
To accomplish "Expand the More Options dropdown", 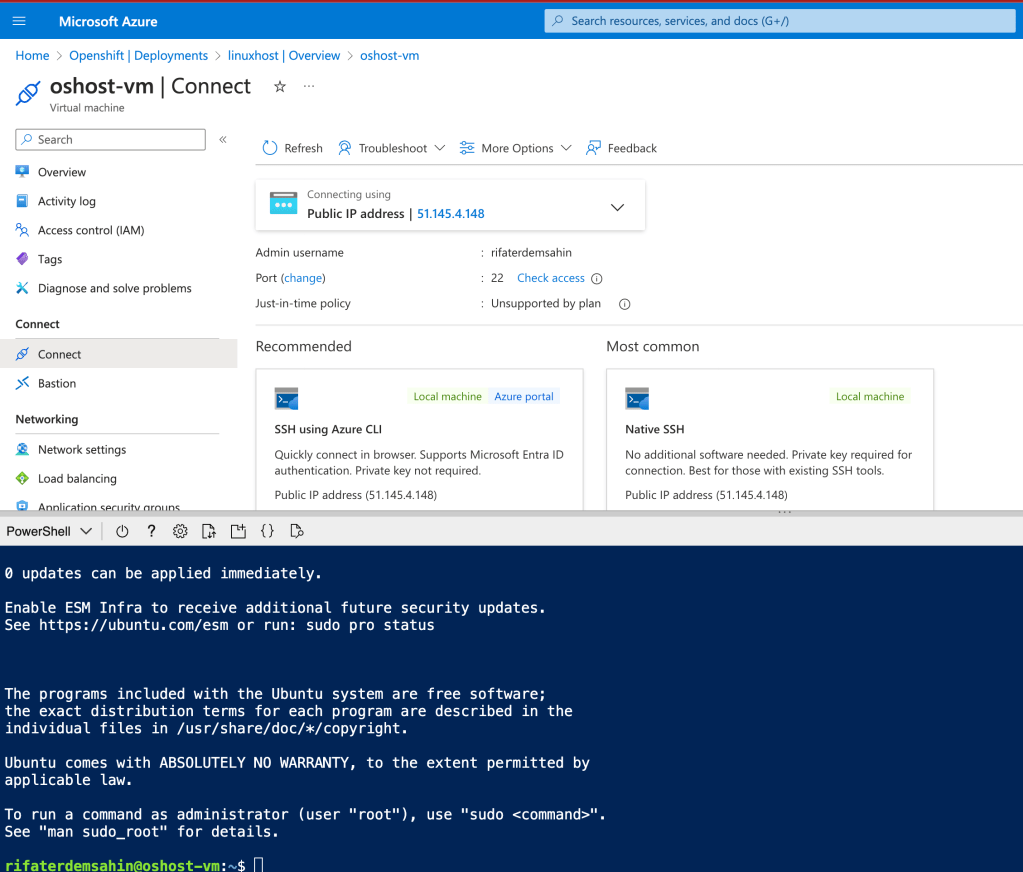I will pos(515,148).
